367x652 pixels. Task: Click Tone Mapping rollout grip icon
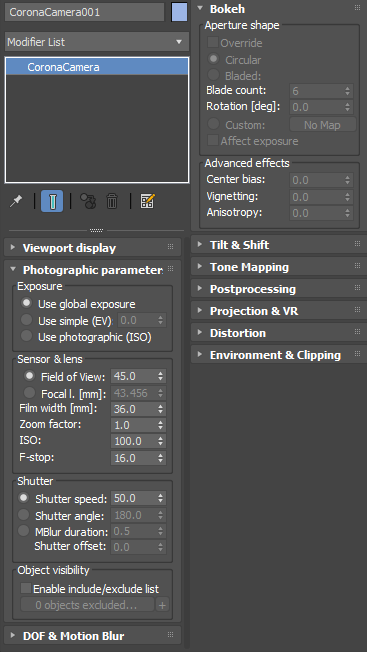(357, 266)
